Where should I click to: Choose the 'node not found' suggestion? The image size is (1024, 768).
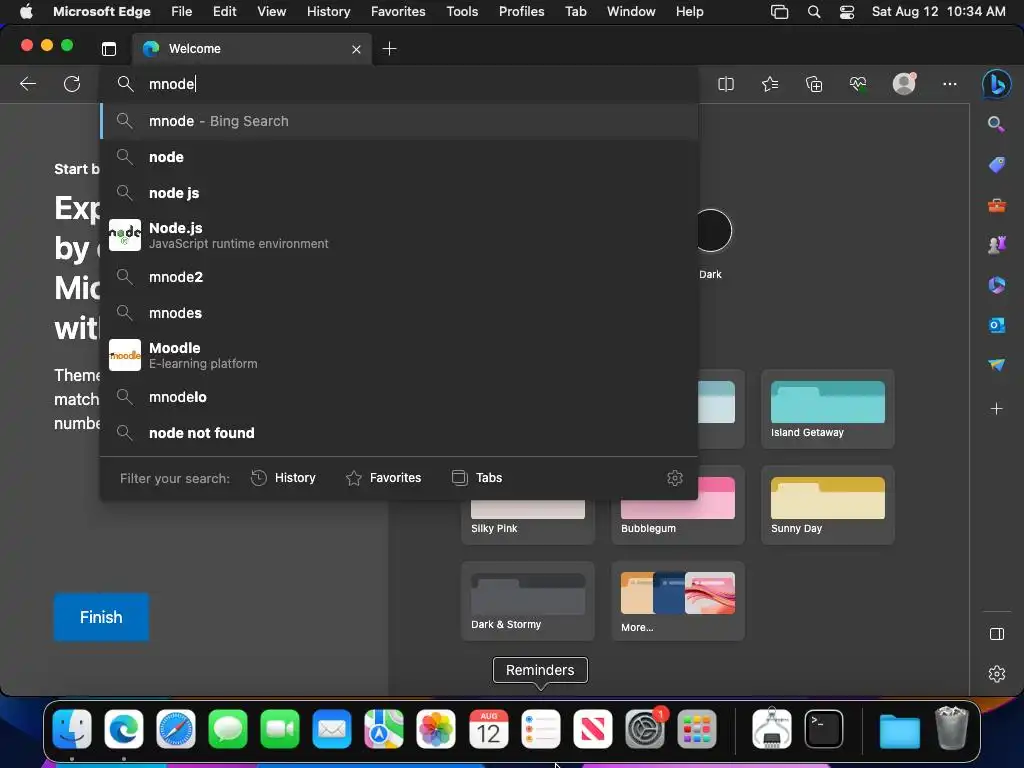coord(399,433)
